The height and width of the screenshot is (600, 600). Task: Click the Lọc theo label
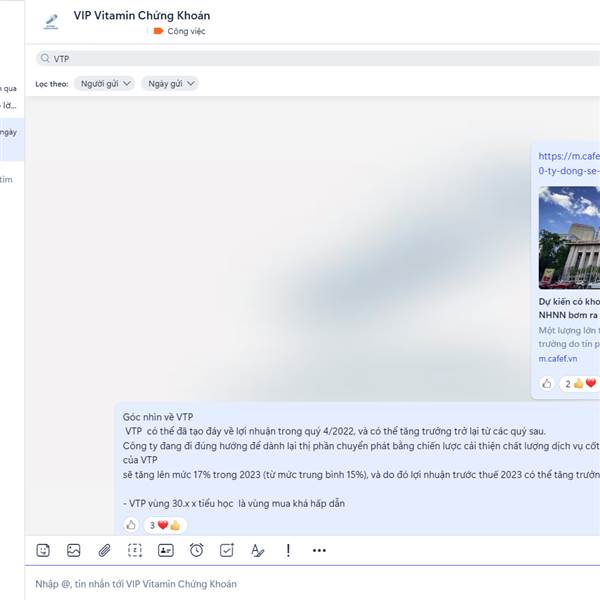pyautogui.click(x=52, y=84)
